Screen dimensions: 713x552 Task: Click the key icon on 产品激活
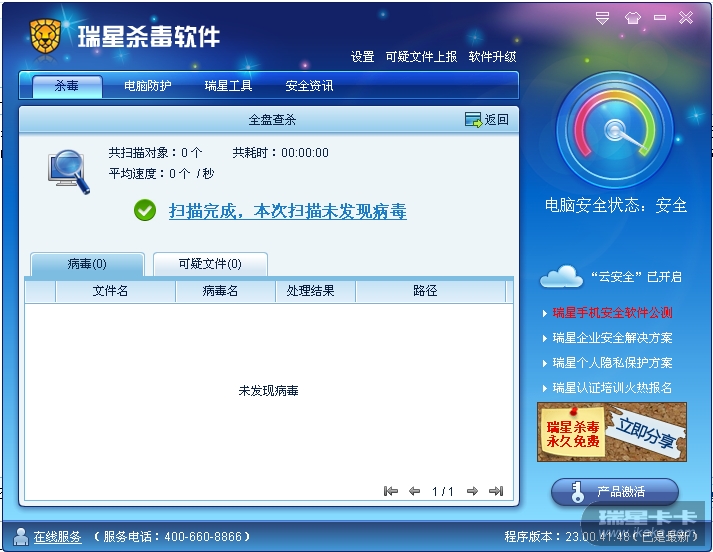577,492
